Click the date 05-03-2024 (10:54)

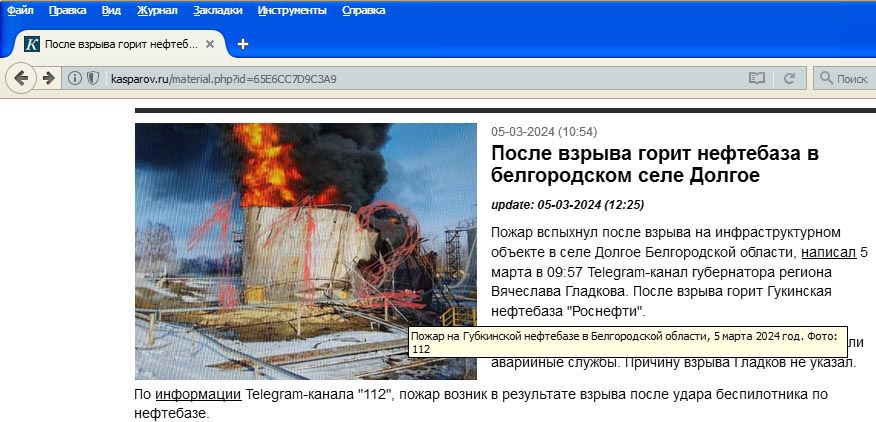pyautogui.click(x=544, y=132)
